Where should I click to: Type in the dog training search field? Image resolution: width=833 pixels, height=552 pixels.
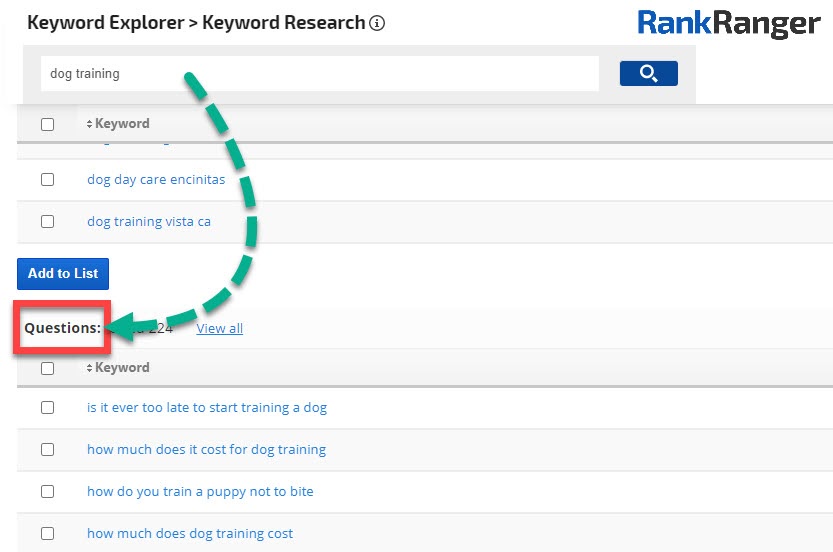click(318, 74)
